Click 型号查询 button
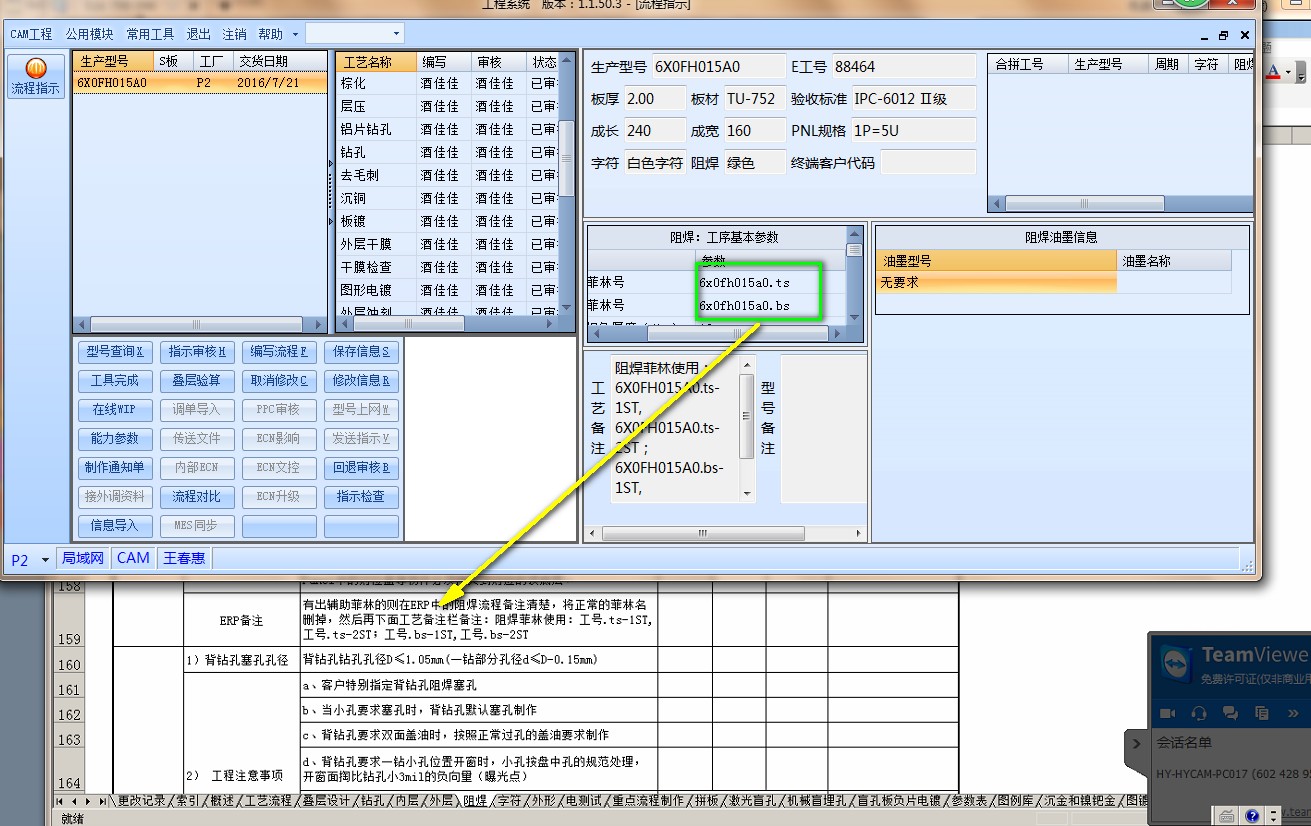 117,352
